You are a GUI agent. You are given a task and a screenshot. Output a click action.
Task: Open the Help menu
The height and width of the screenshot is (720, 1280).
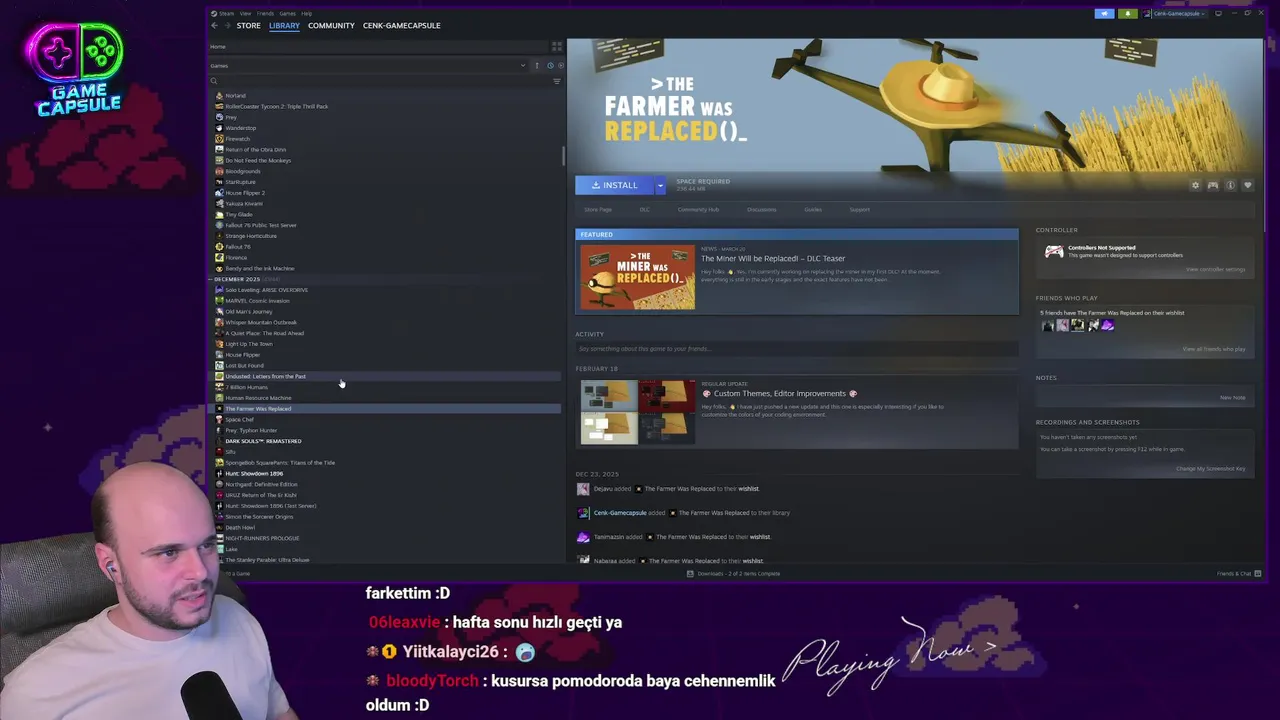pyautogui.click(x=307, y=13)
